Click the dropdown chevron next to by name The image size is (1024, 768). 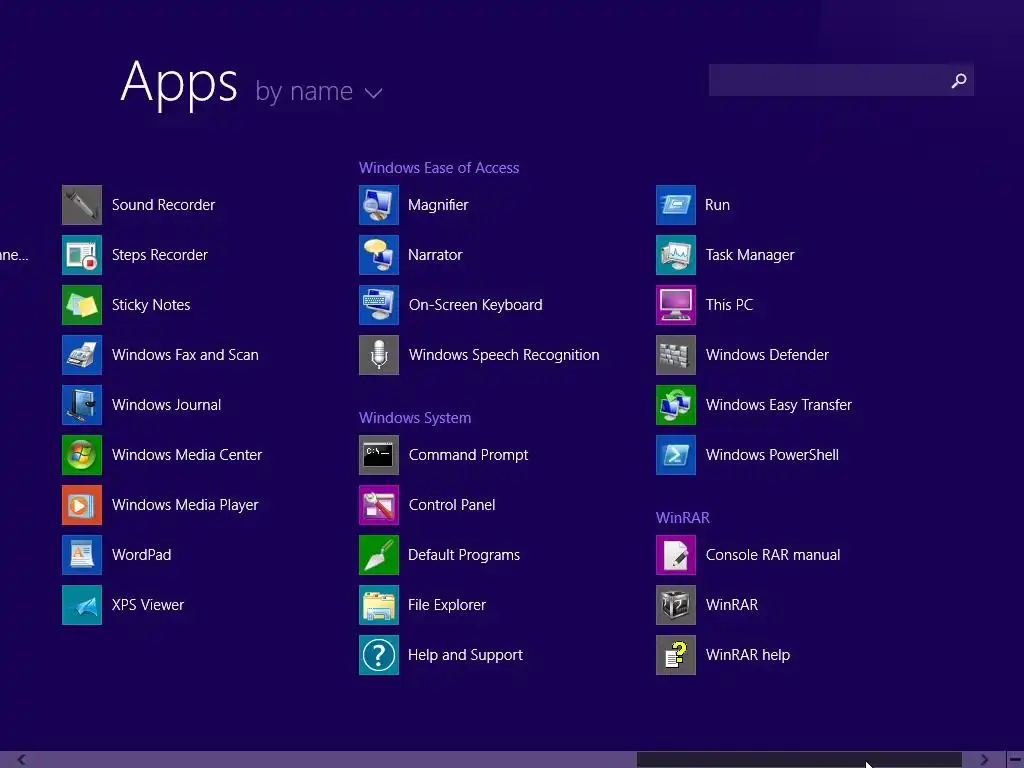pyautogui.click(x=374, y=93)
